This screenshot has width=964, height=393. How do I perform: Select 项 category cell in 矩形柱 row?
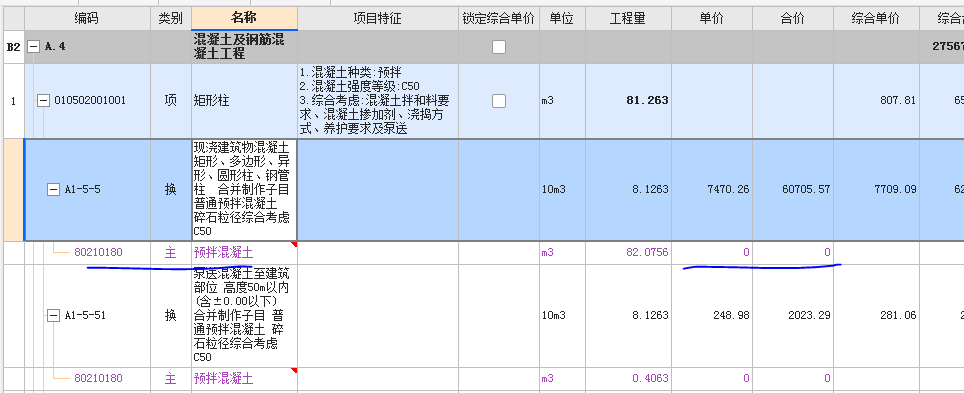[x=171, y=101]
